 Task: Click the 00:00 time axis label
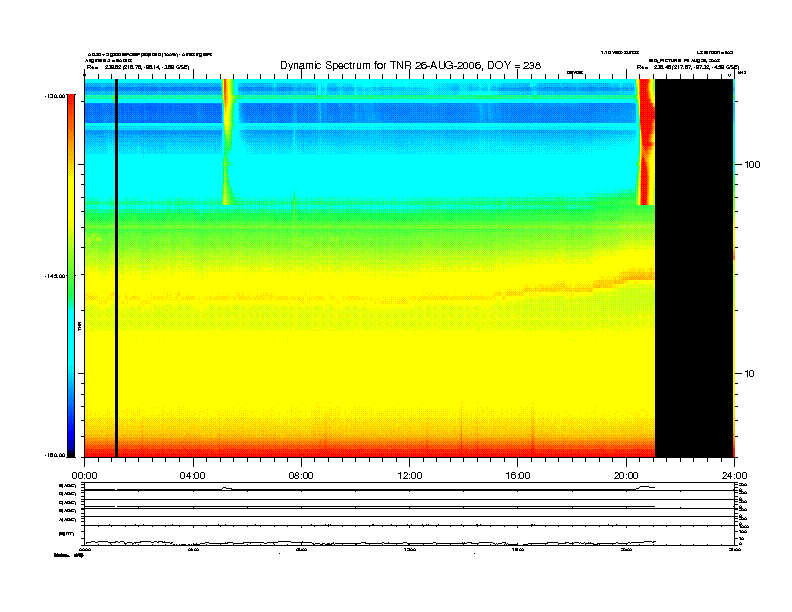pyautogui.click(x=84, y=476)
